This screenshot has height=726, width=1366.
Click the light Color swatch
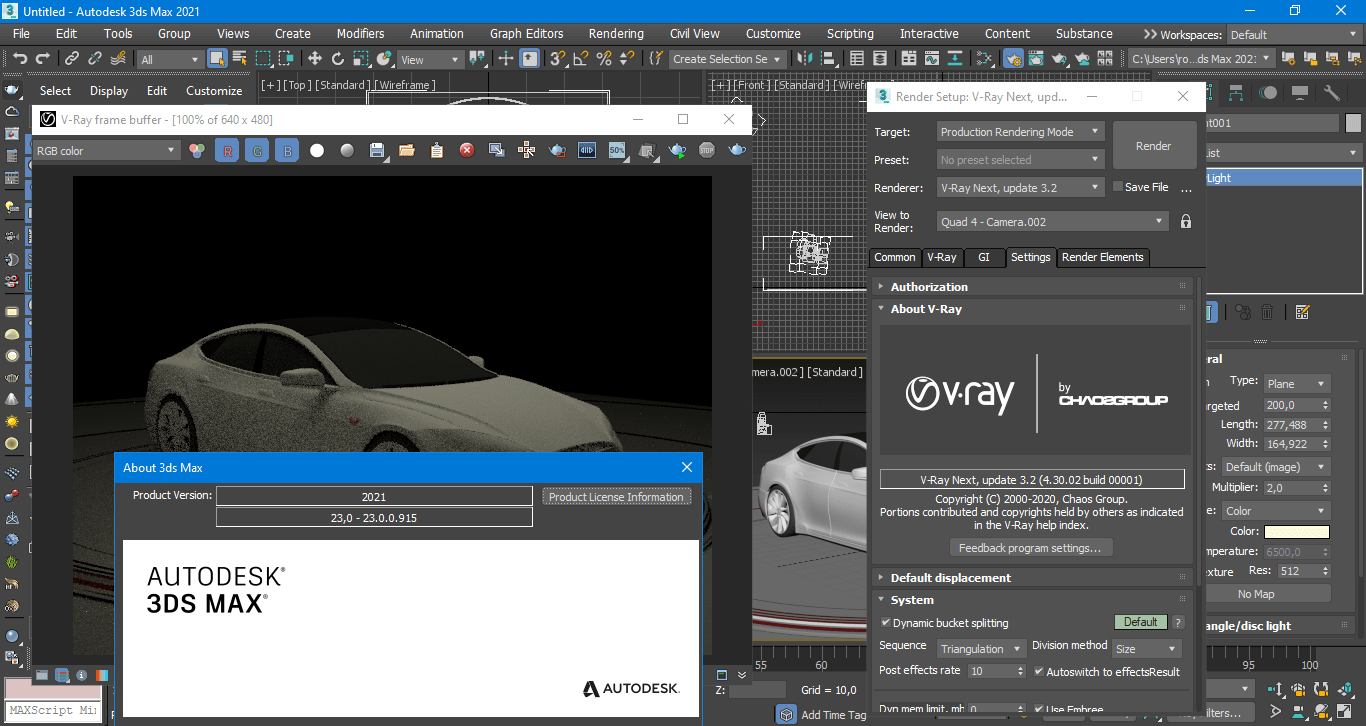pos(1296,532)
